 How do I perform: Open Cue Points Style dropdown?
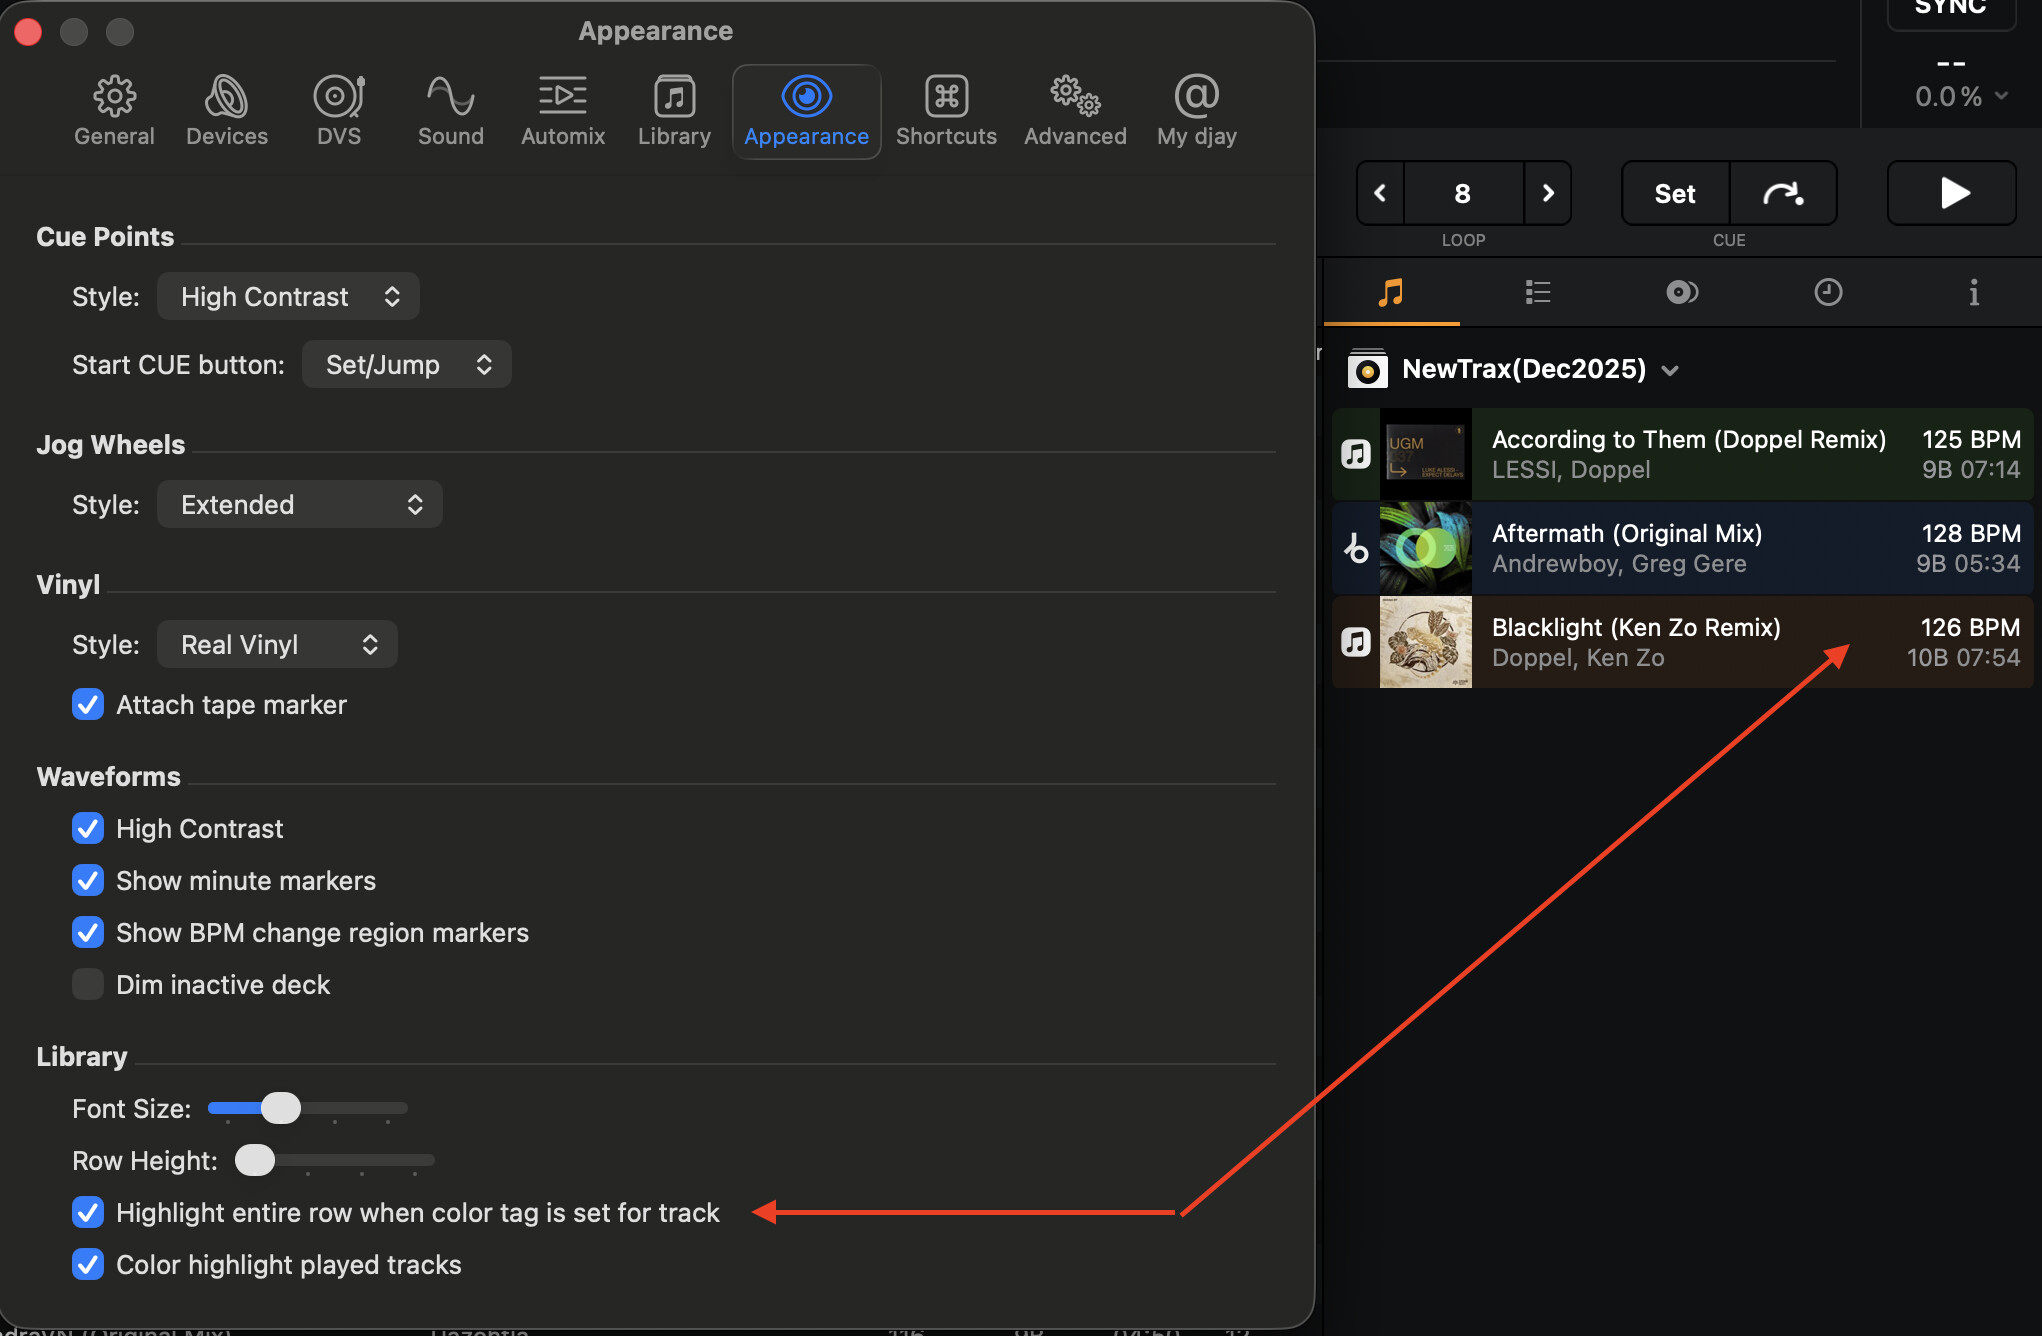pos(288,297)
